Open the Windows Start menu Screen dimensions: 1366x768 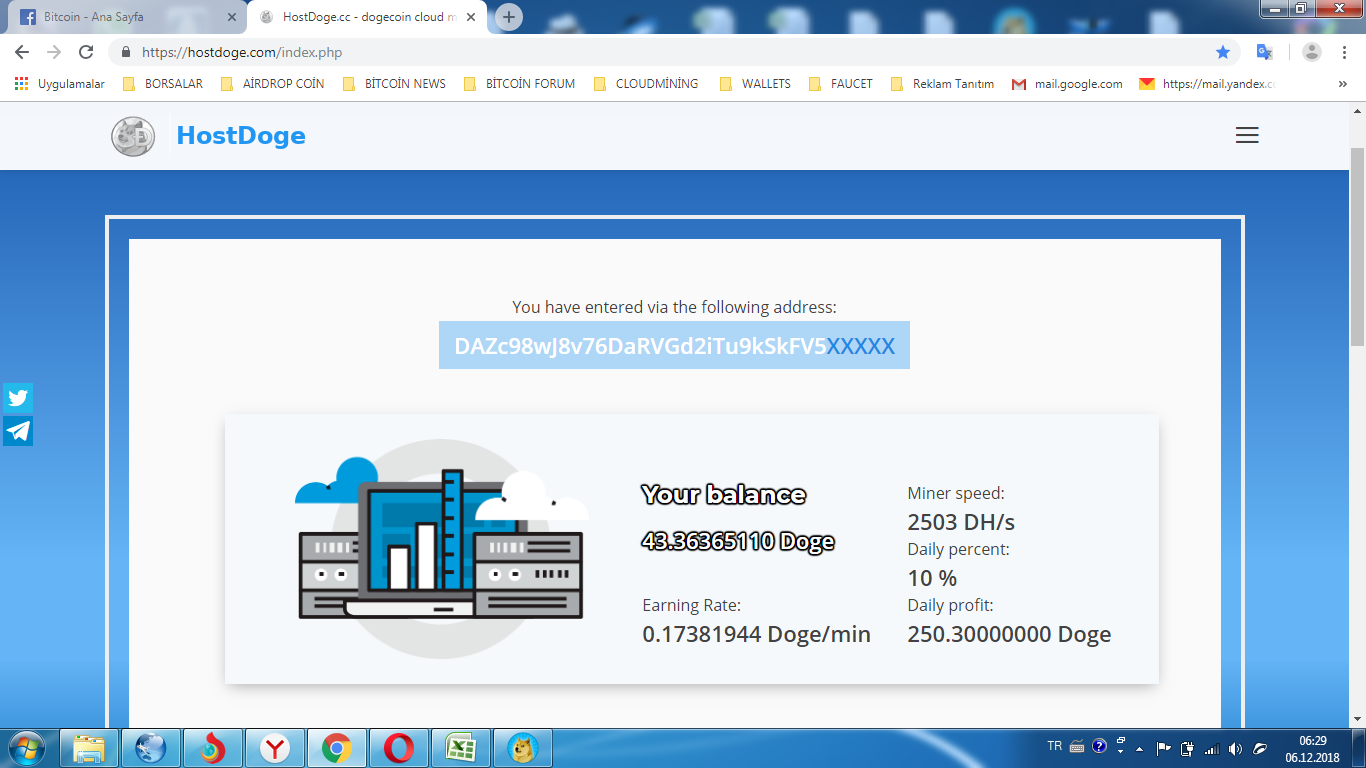(x=26, y=748)
